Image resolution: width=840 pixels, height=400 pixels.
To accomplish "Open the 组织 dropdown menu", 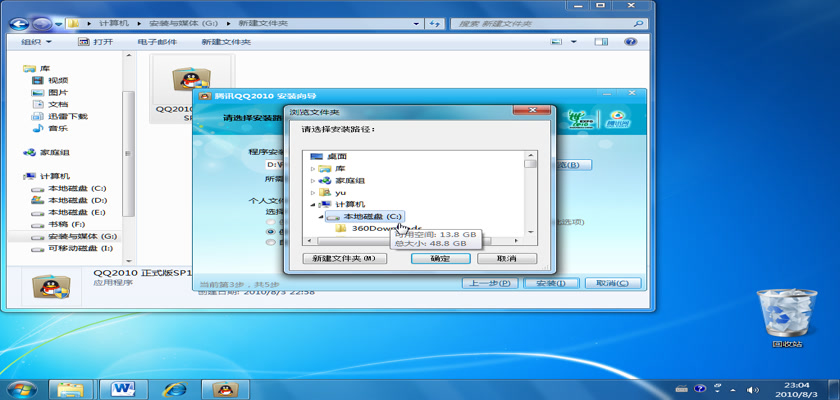I will coord(36,42).
